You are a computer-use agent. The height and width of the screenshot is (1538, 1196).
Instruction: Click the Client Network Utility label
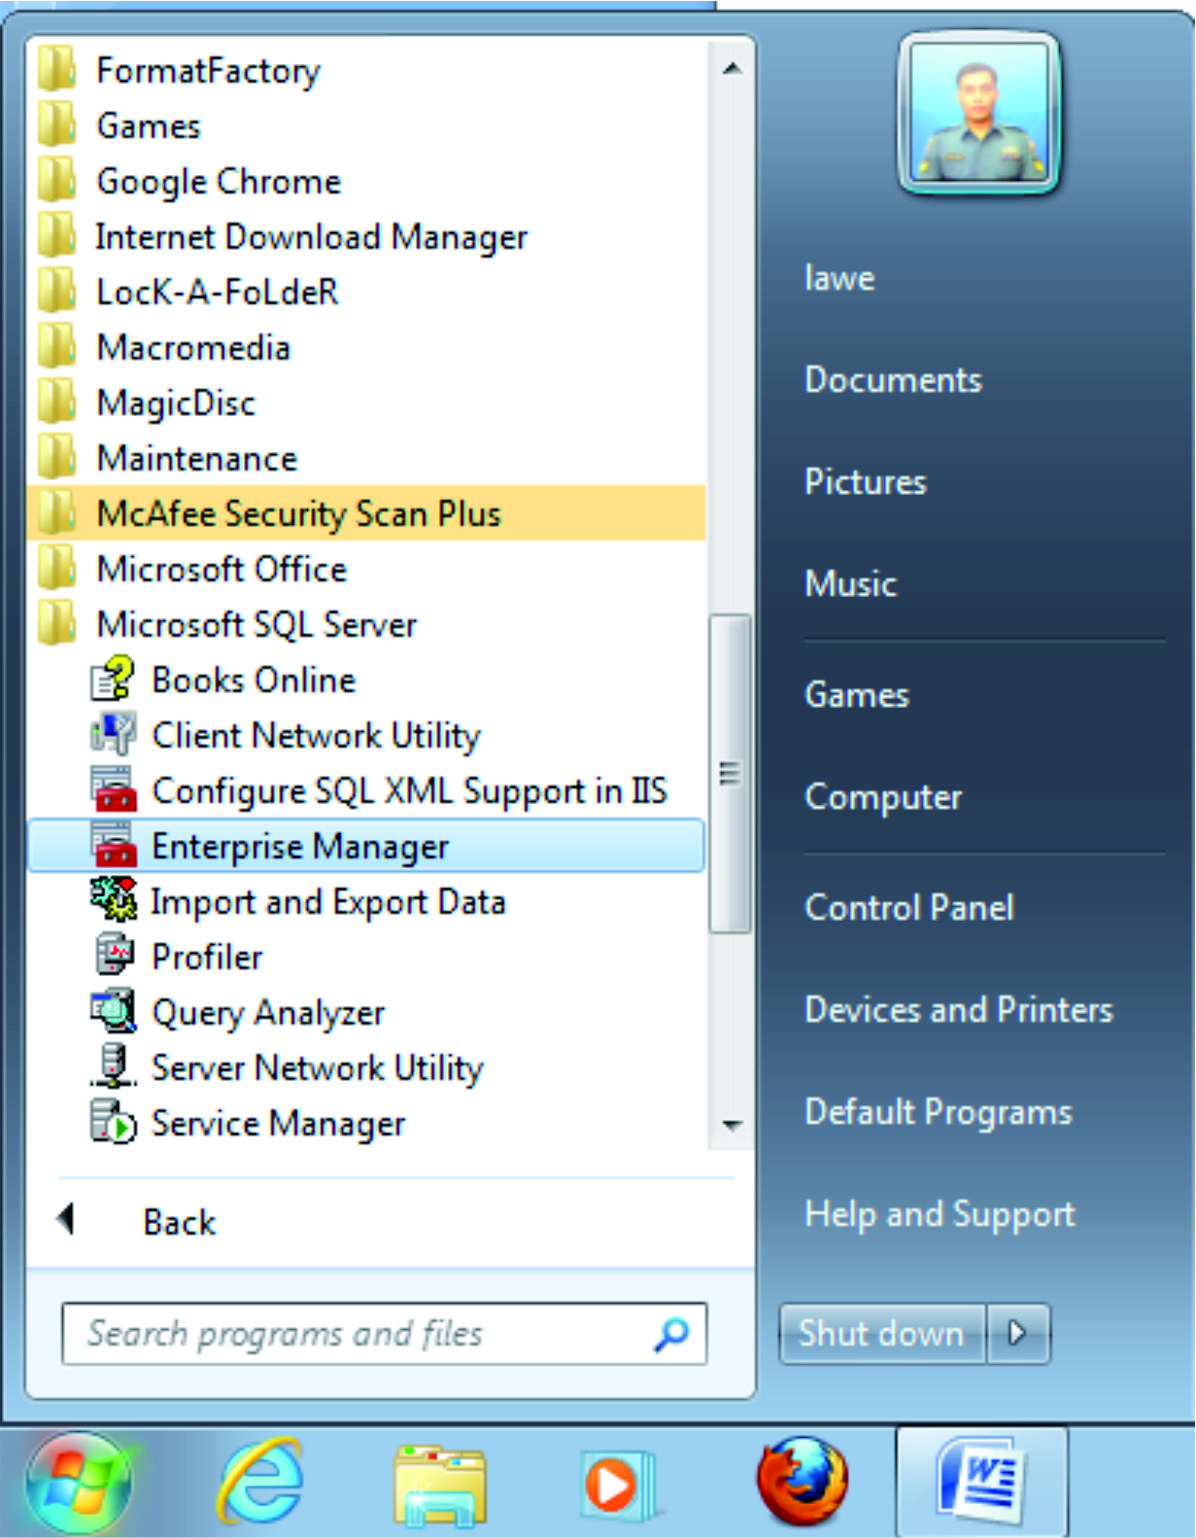click(316, 736)
